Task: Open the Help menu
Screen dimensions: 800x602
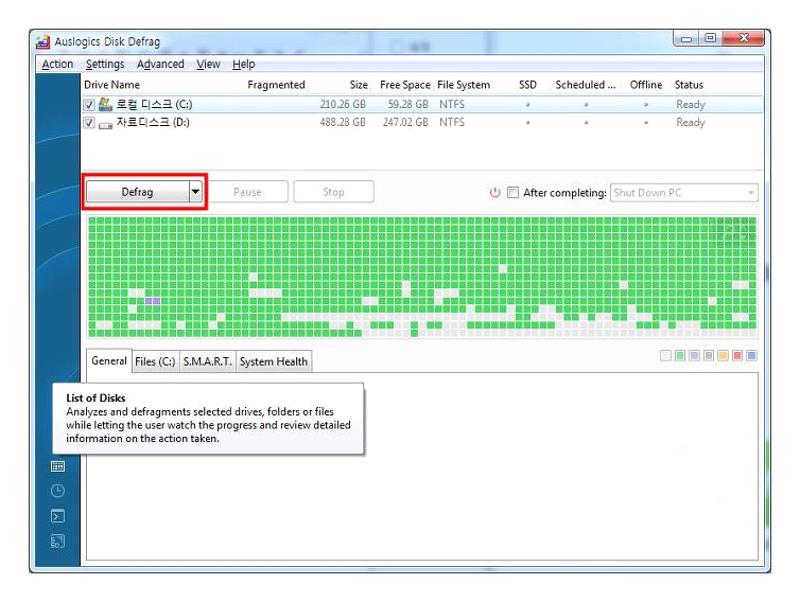Action: pyautogui.click(x=243, y=64)
